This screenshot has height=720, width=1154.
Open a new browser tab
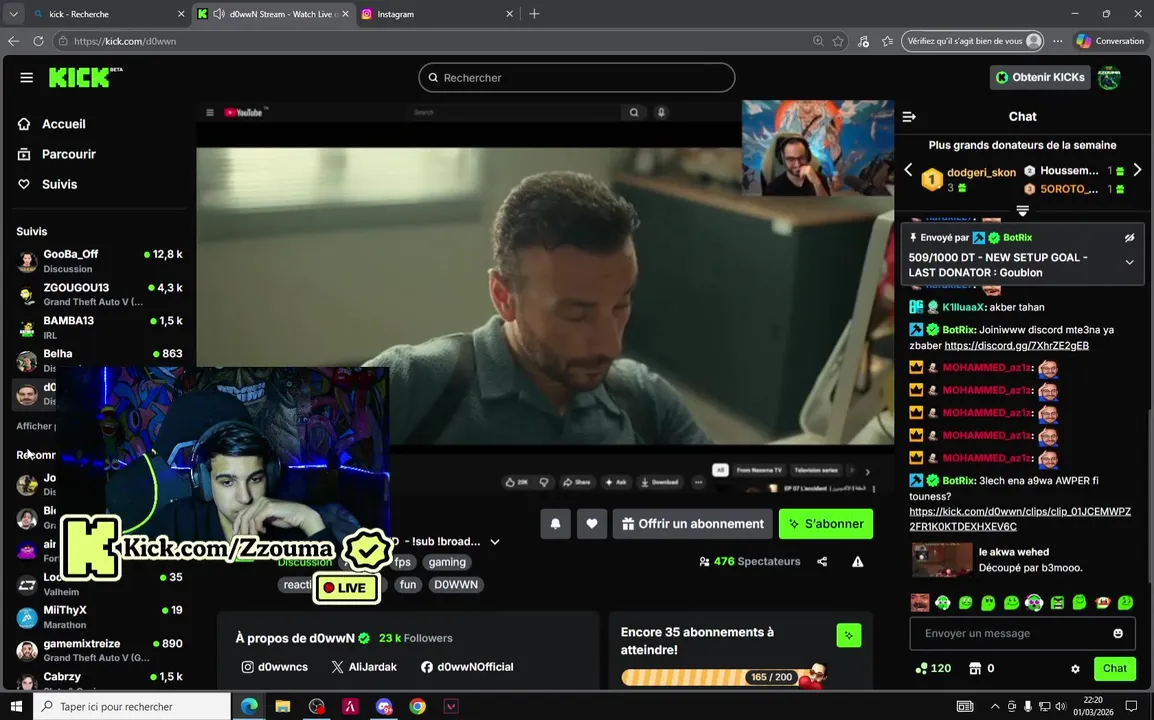coord(534,14)
